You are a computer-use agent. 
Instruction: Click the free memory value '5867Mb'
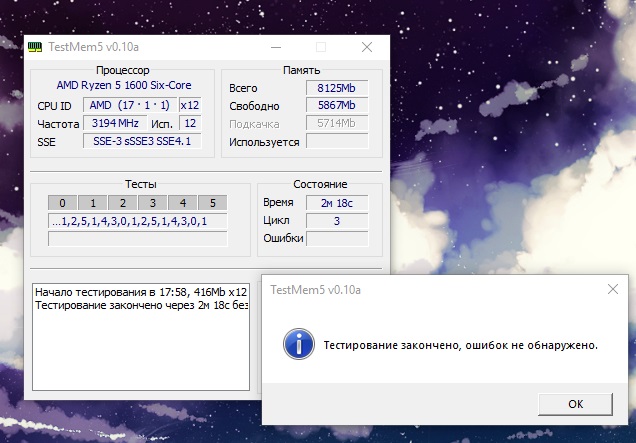tap(337, 105)
